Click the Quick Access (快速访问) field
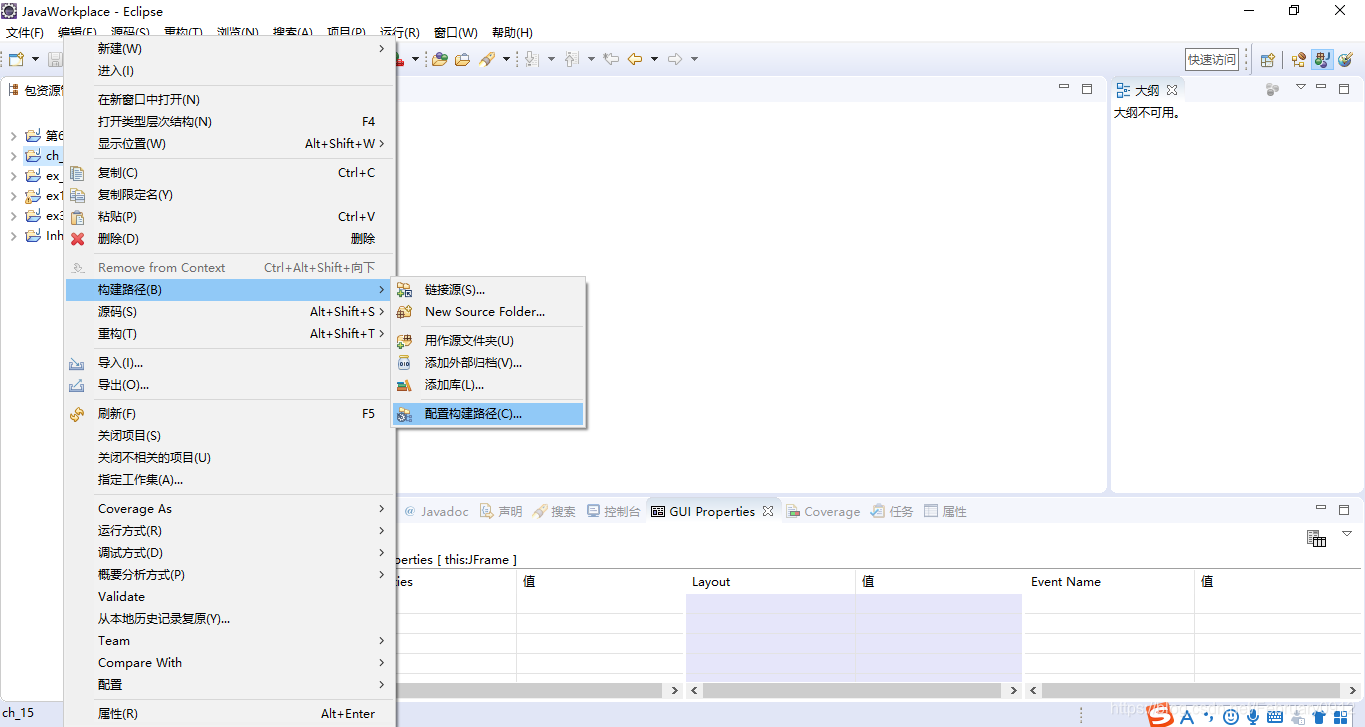The width and height of the screenshot is (1365, 727). [1212, 60]
